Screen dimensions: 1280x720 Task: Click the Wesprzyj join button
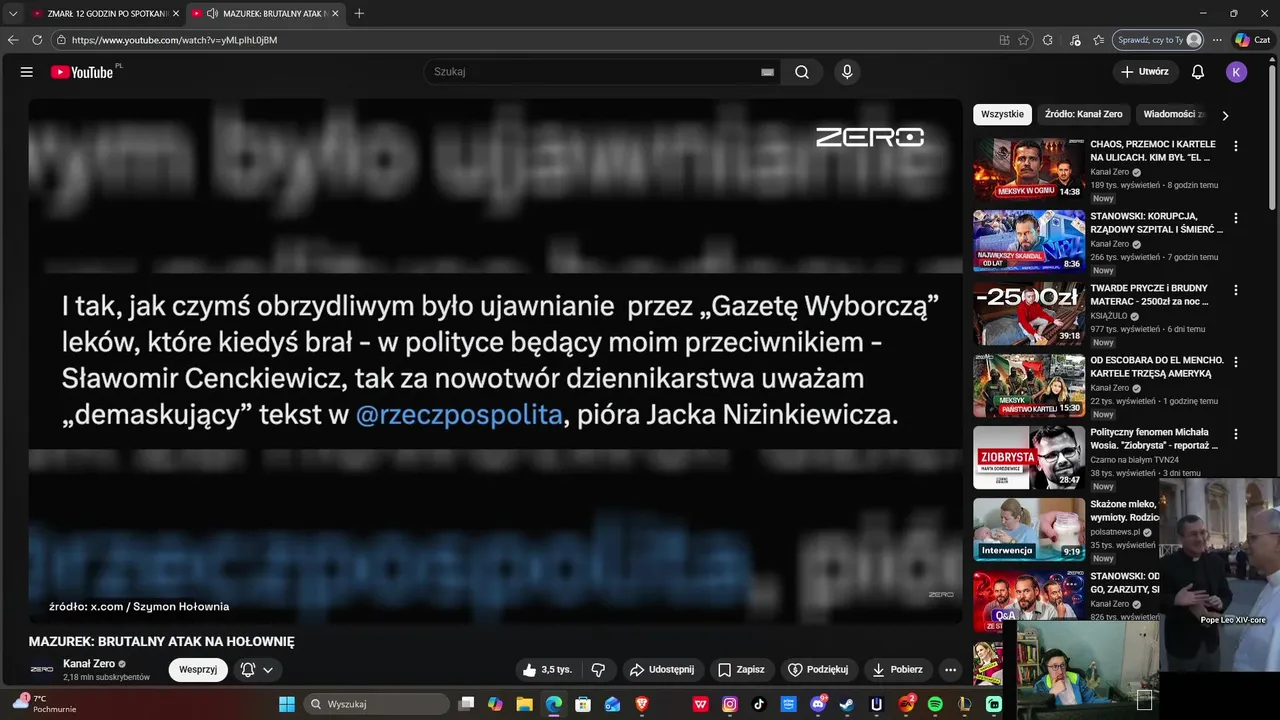pos(198,670)
